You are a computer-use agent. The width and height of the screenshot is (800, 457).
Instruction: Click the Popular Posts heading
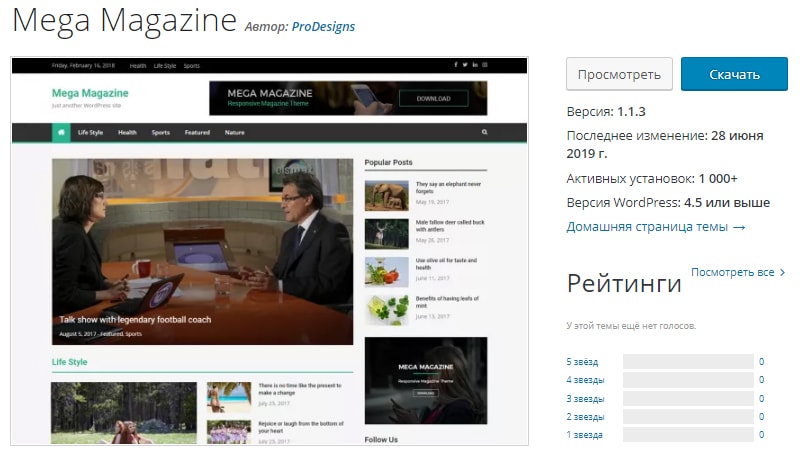(x=388, y=162)
